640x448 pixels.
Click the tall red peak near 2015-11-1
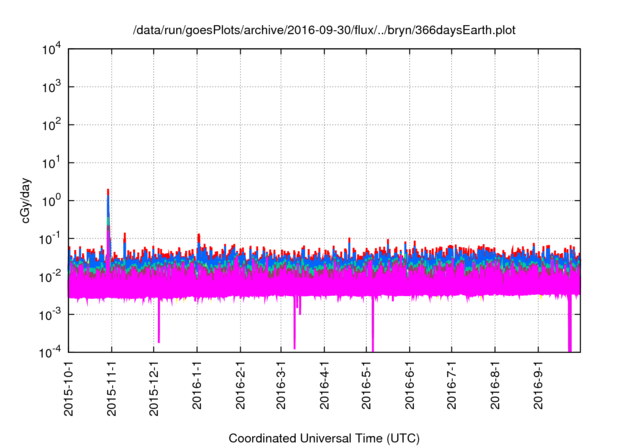tap(108, 192)
